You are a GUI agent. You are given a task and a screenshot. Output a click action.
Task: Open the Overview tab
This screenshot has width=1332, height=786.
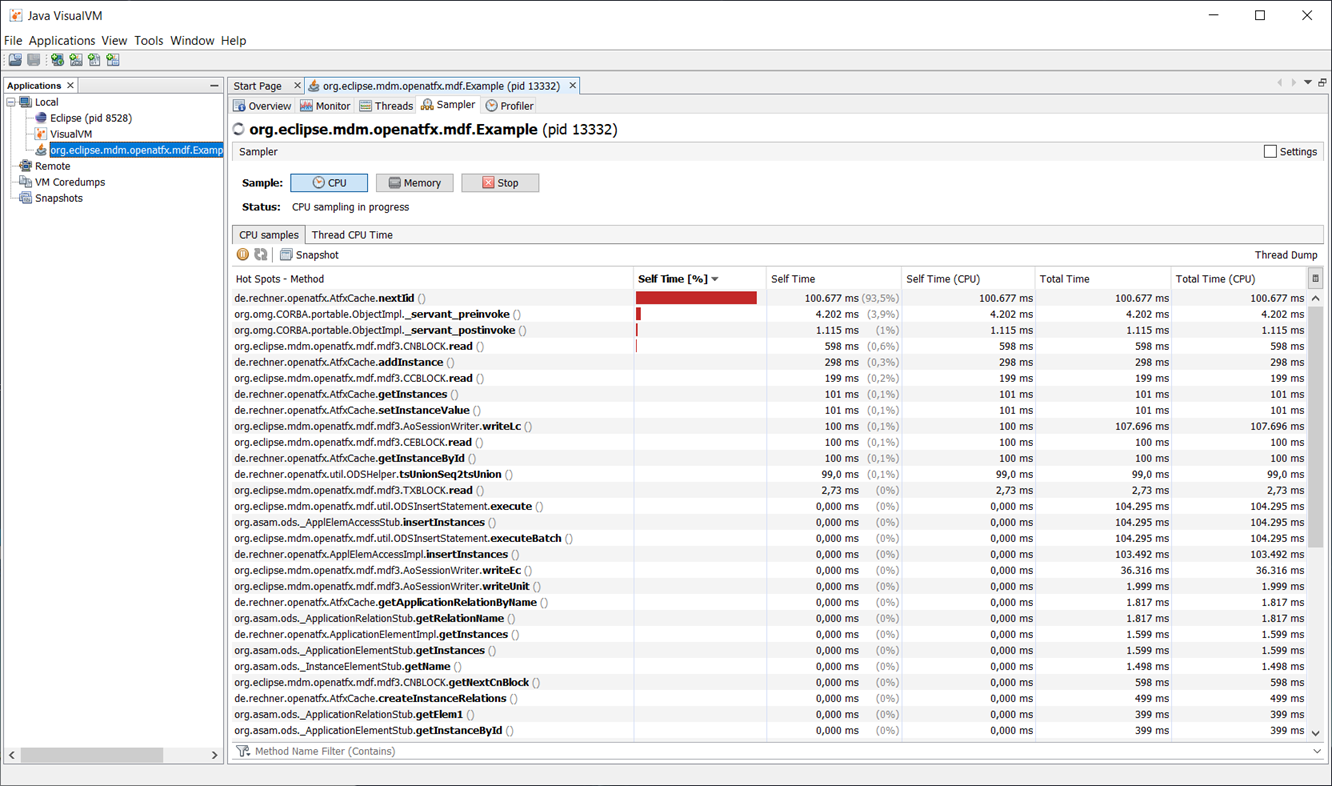click(262, 106)
